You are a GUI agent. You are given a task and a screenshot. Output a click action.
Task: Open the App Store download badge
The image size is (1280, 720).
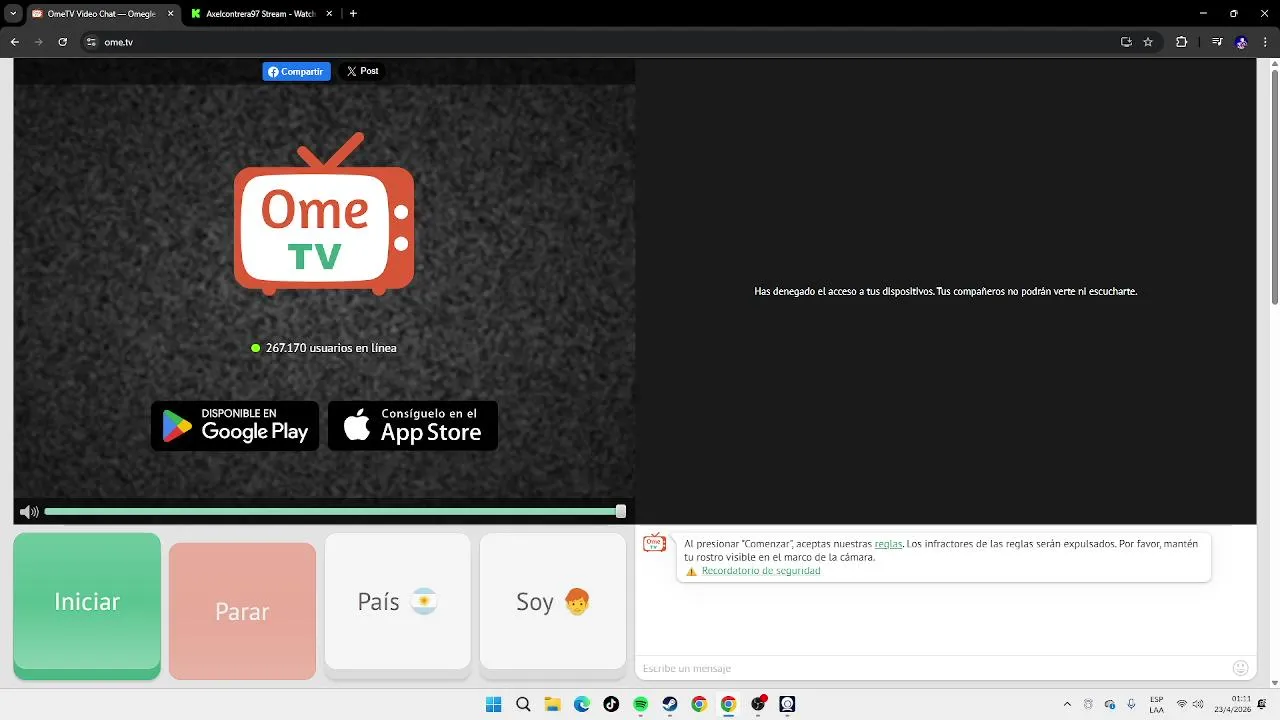click(x=413, y=425)
